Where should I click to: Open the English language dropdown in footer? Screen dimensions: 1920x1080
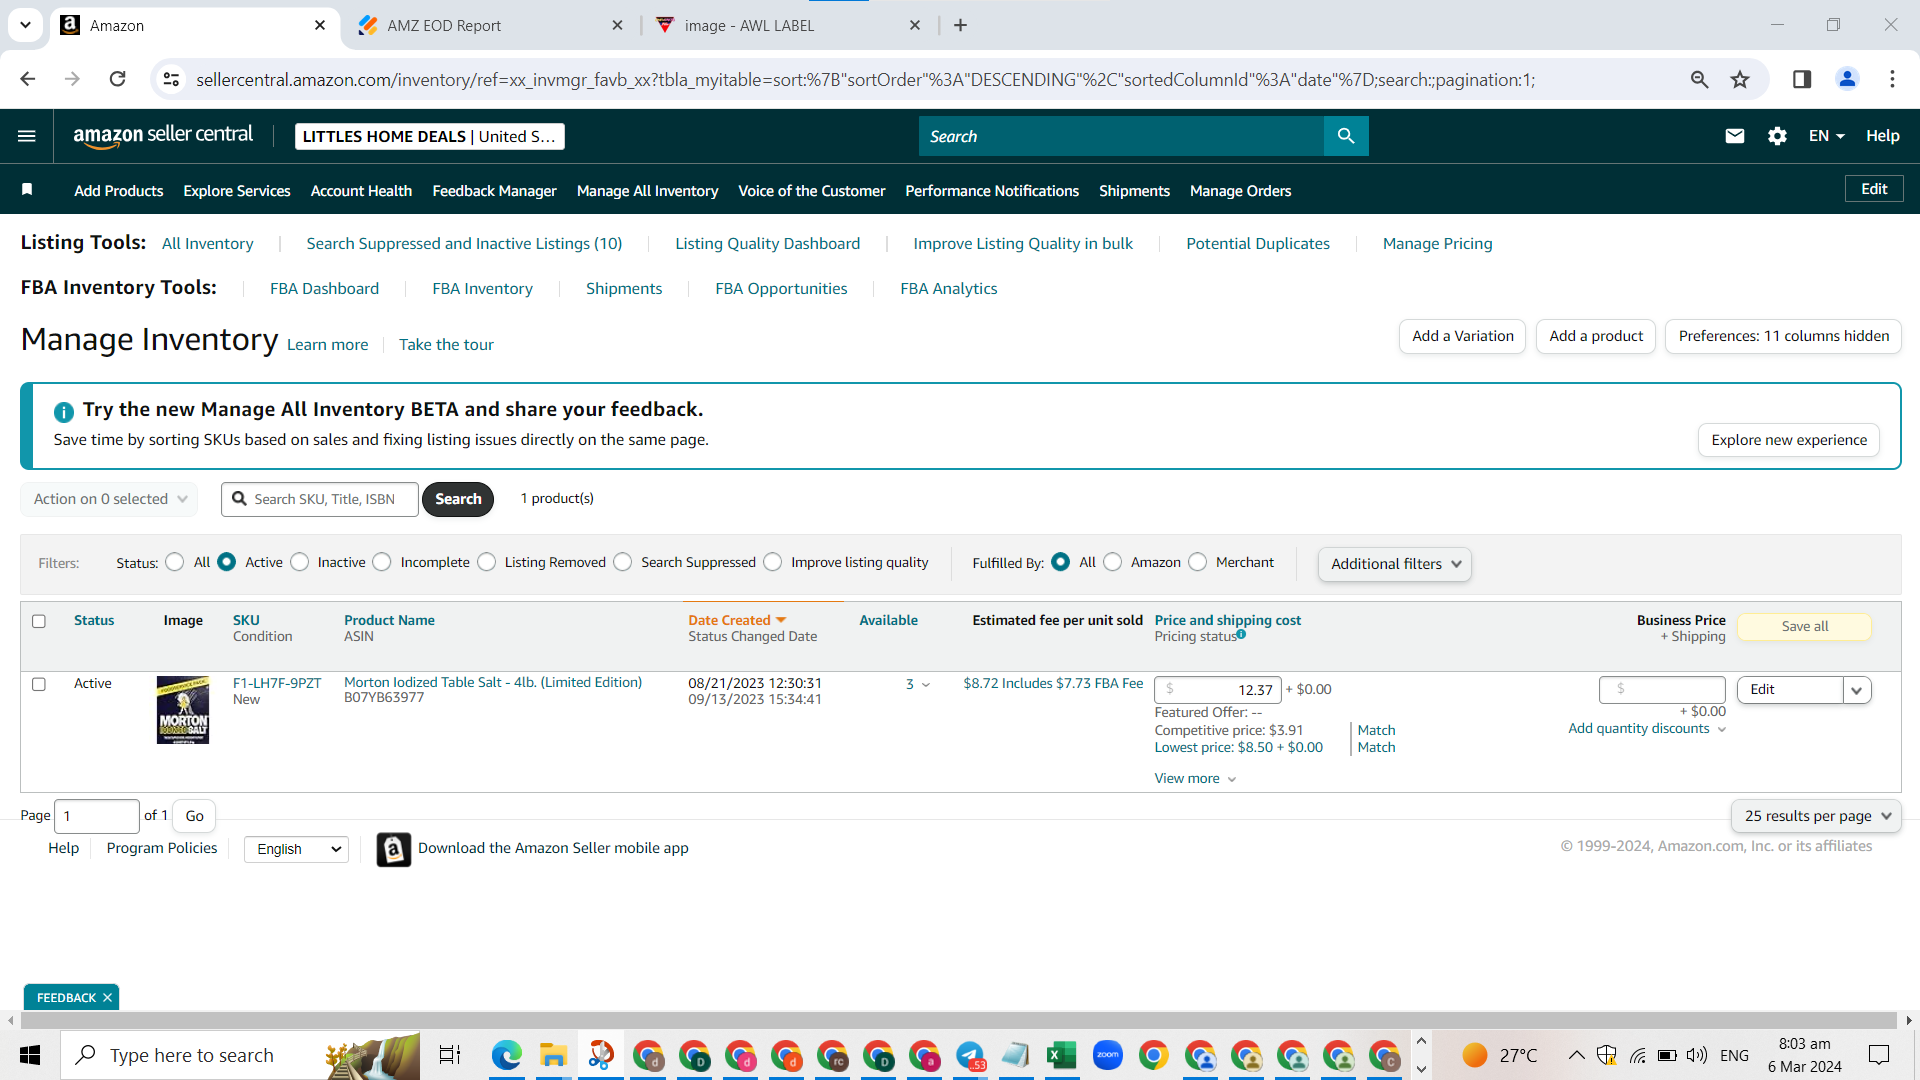coord(297,849)
